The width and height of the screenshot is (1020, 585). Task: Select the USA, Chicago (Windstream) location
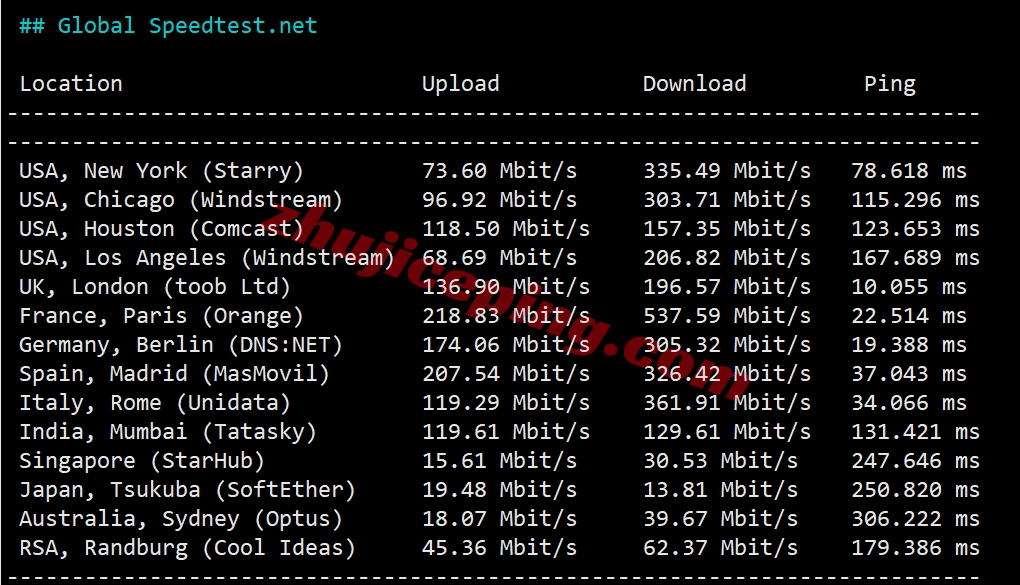coord(181,200)
